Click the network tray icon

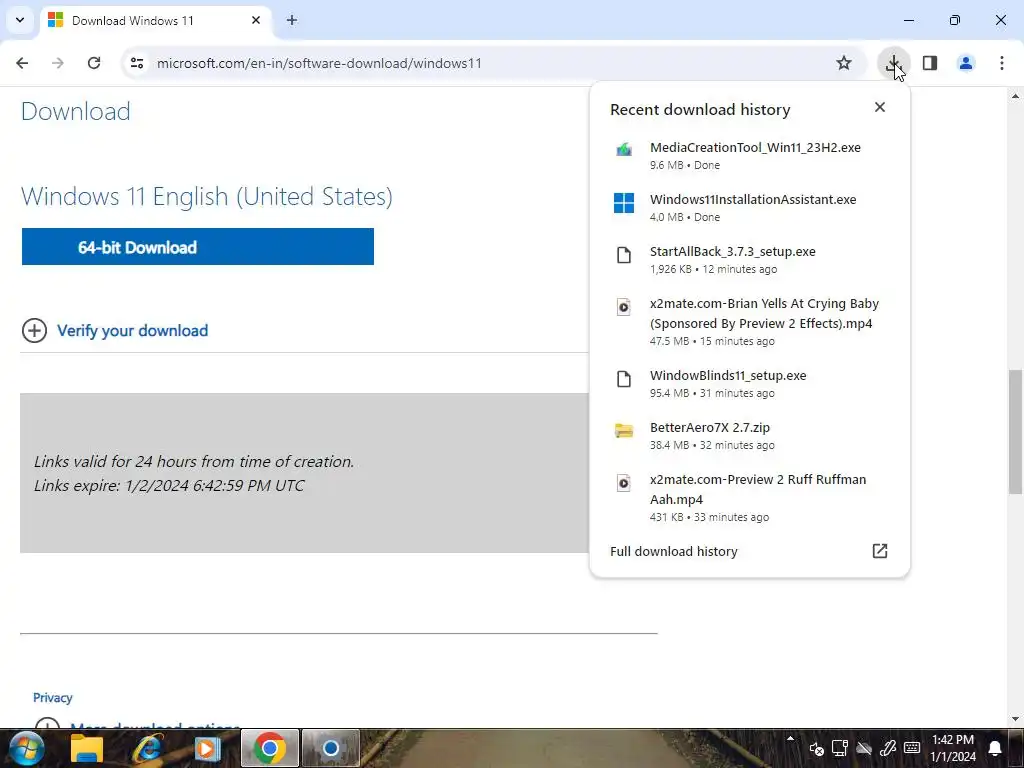click(x=864, y=748)
